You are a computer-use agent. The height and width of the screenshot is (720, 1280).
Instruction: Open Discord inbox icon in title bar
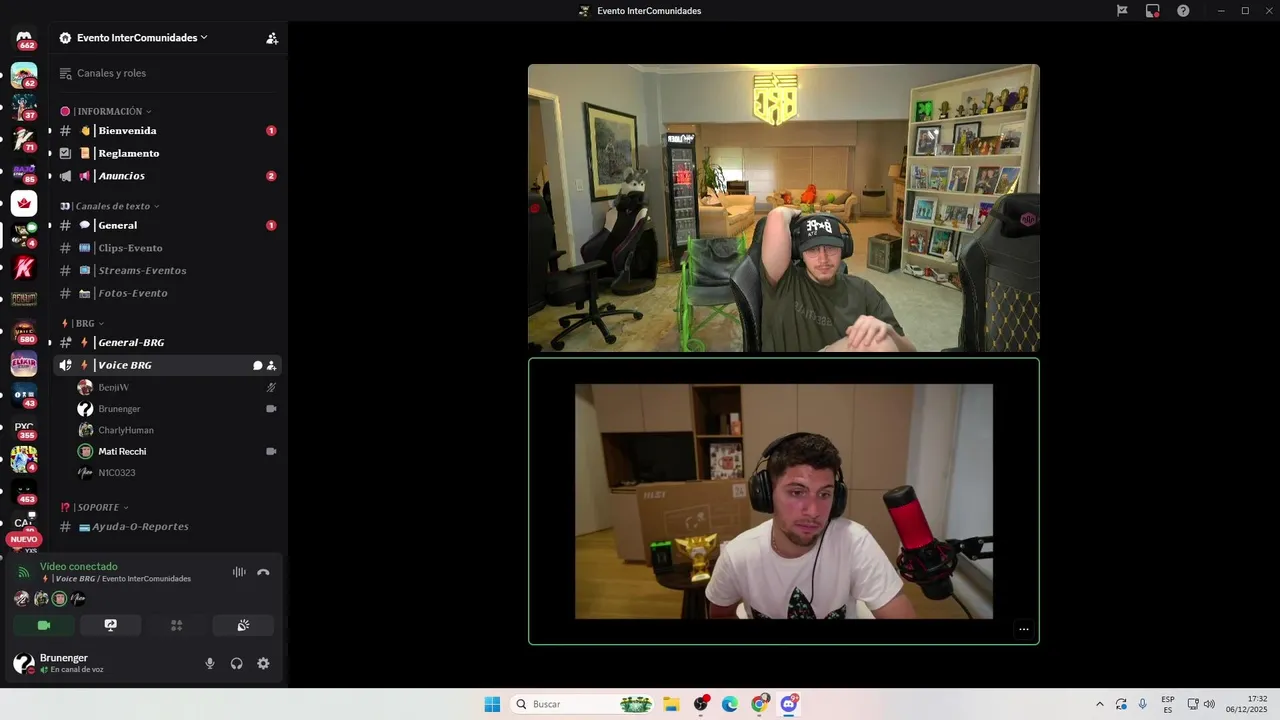[x=1153, y=11]
